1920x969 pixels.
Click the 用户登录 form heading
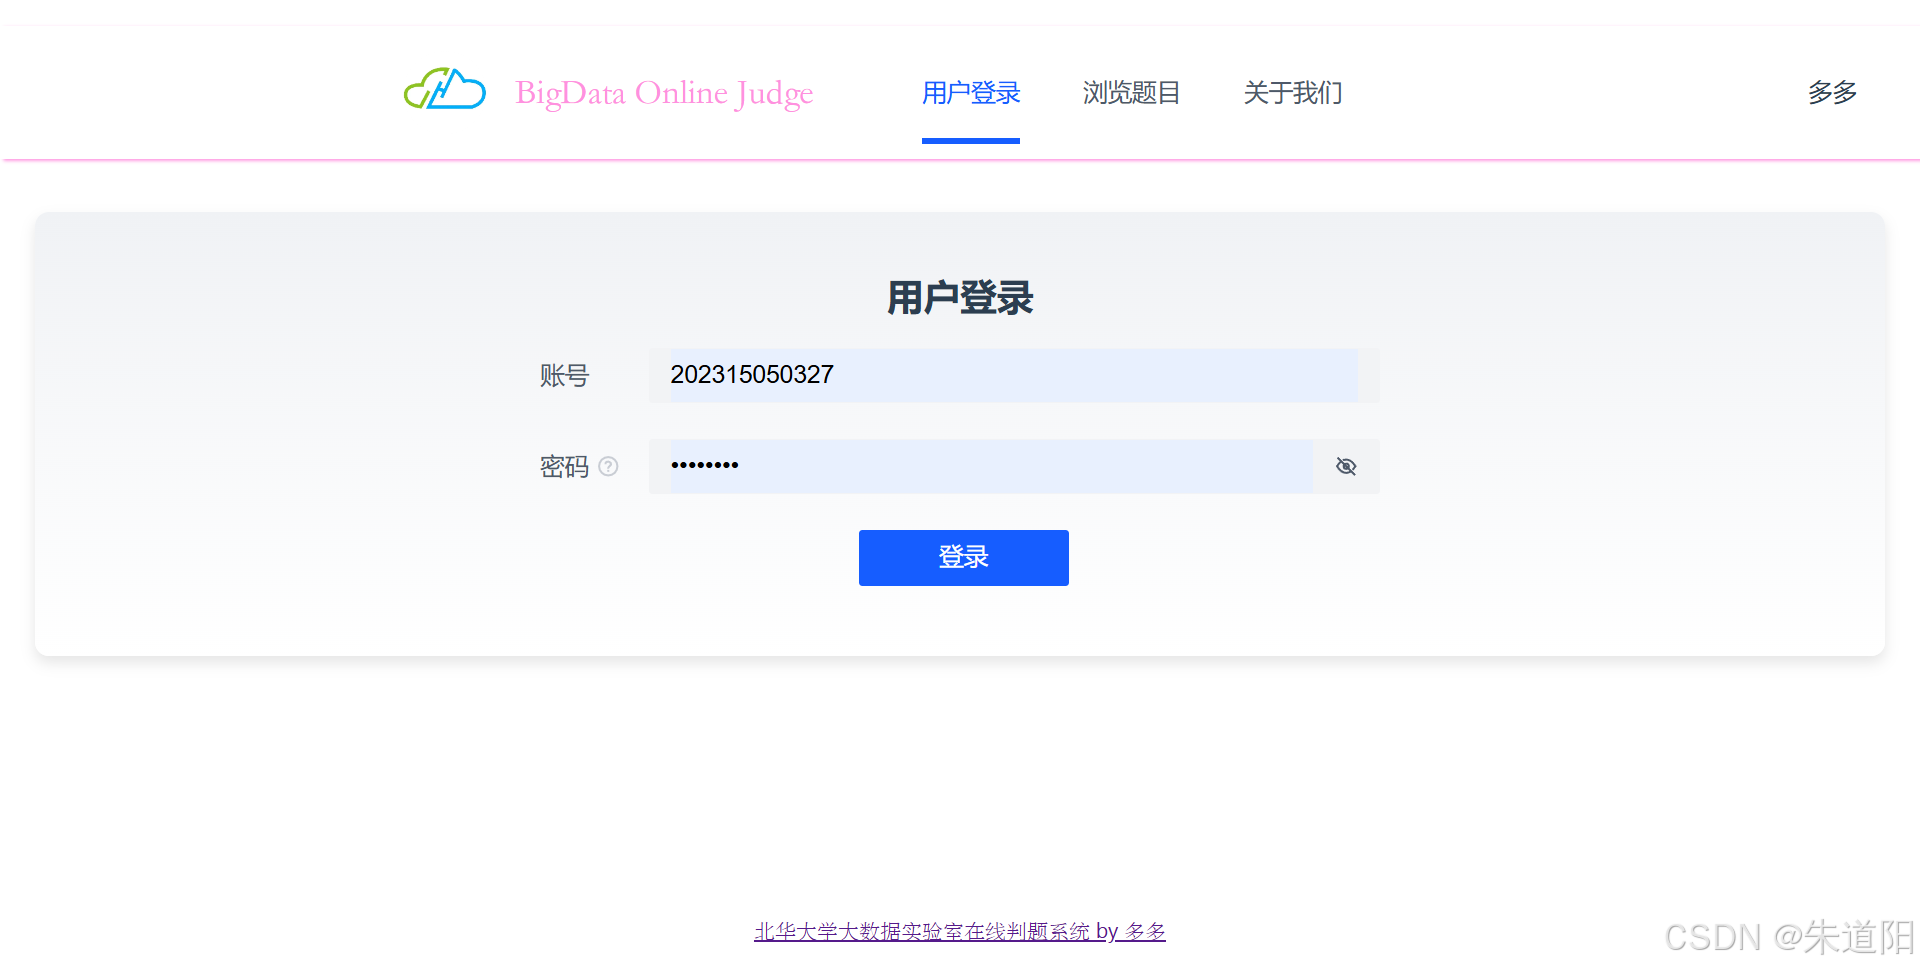tap(960, 298)
